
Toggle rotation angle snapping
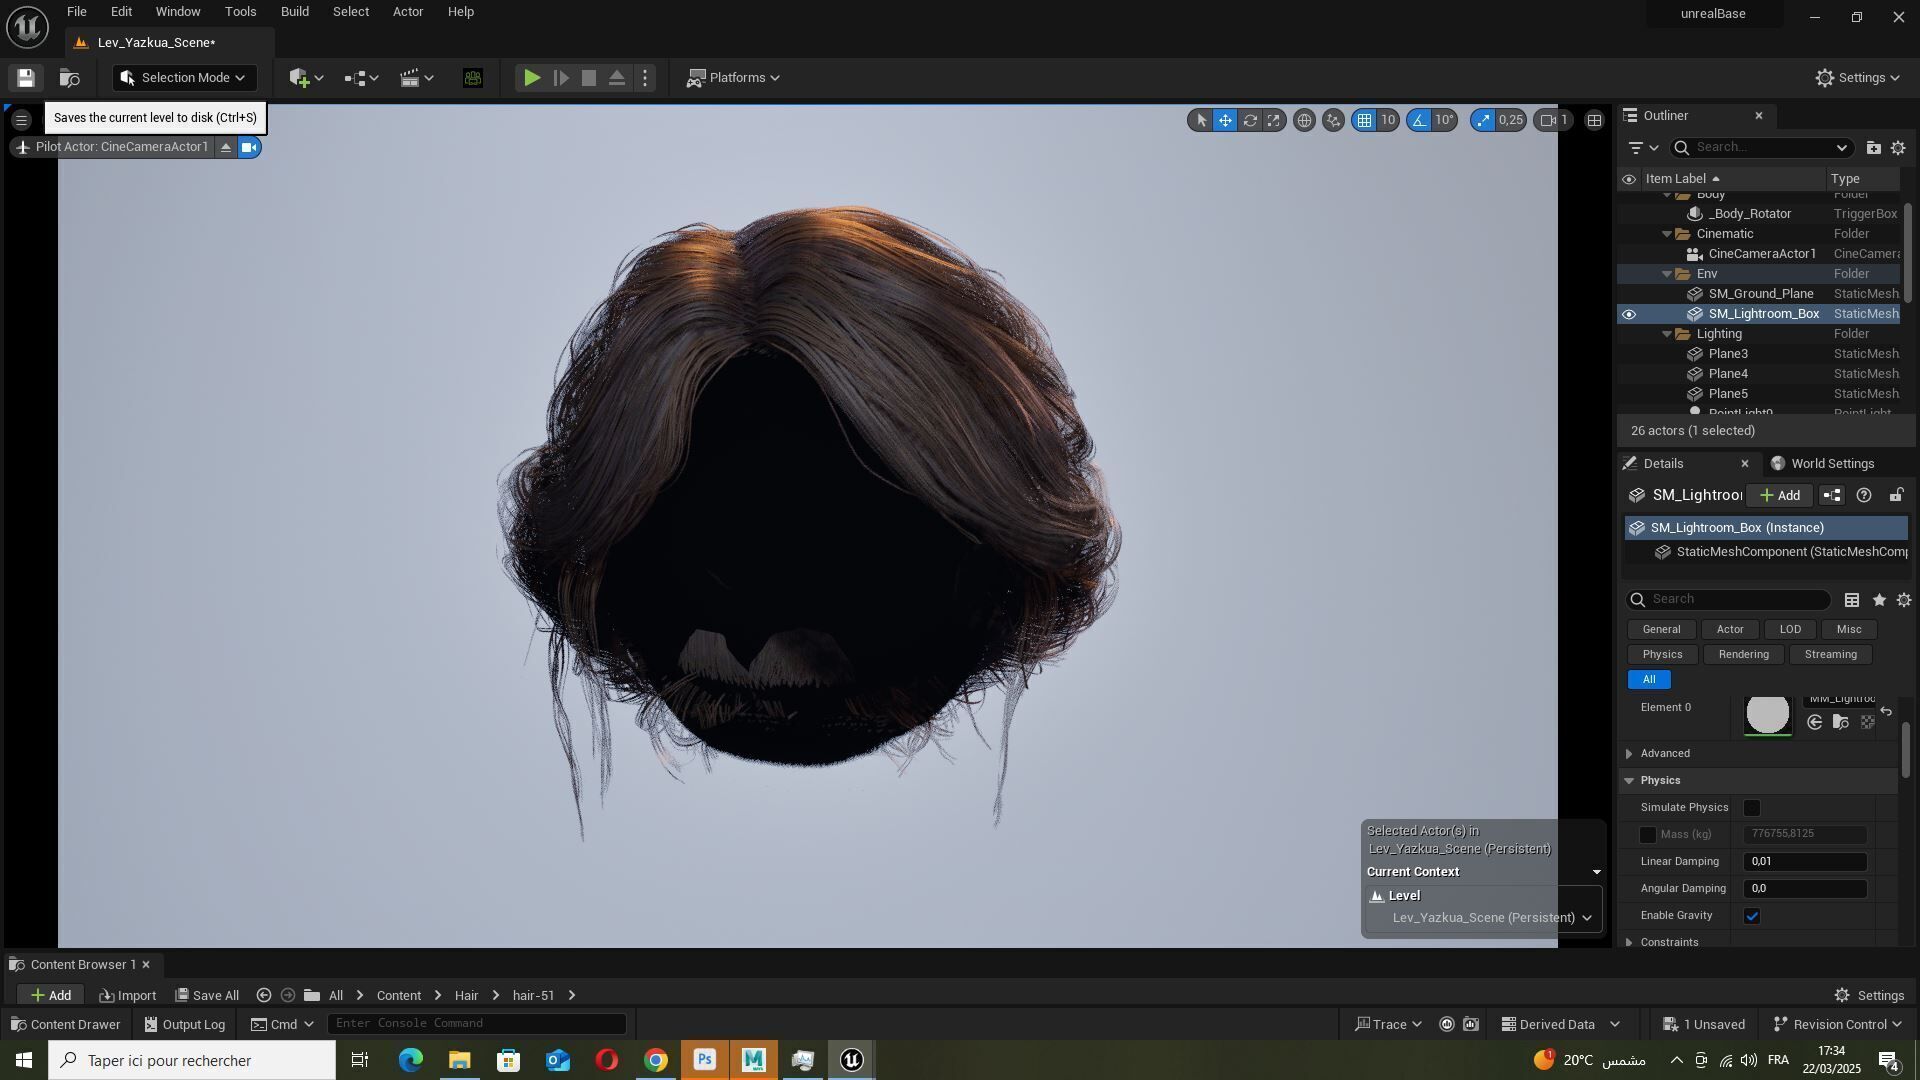[x=1419, y=121]
